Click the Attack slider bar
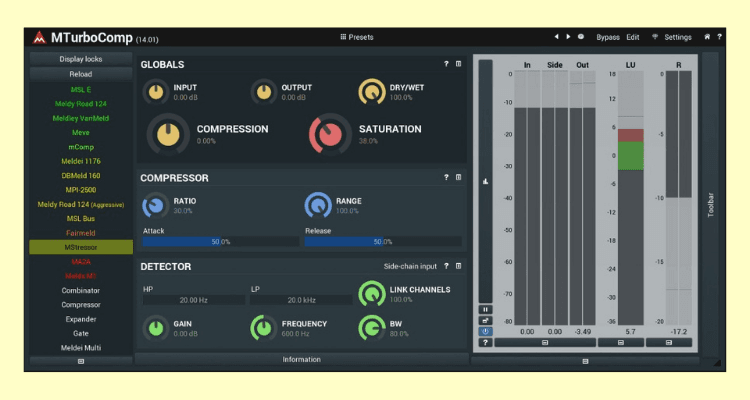Viewport: 750px width, 400px height. point(221,242)
